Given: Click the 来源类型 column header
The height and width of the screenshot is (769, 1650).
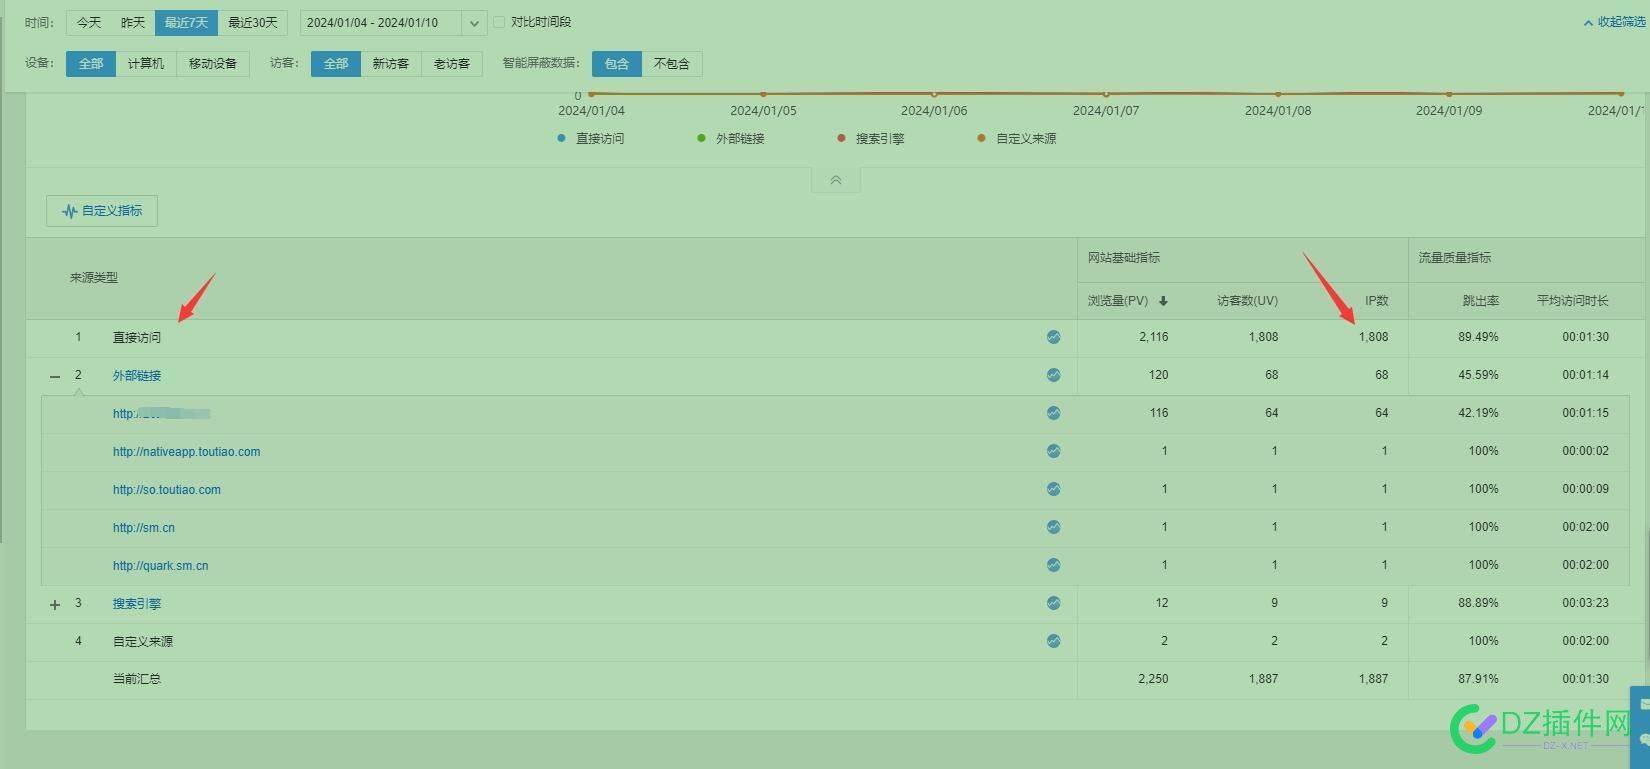Looking at the screenshot, I should pyautogui.click(x=94, y=278).
